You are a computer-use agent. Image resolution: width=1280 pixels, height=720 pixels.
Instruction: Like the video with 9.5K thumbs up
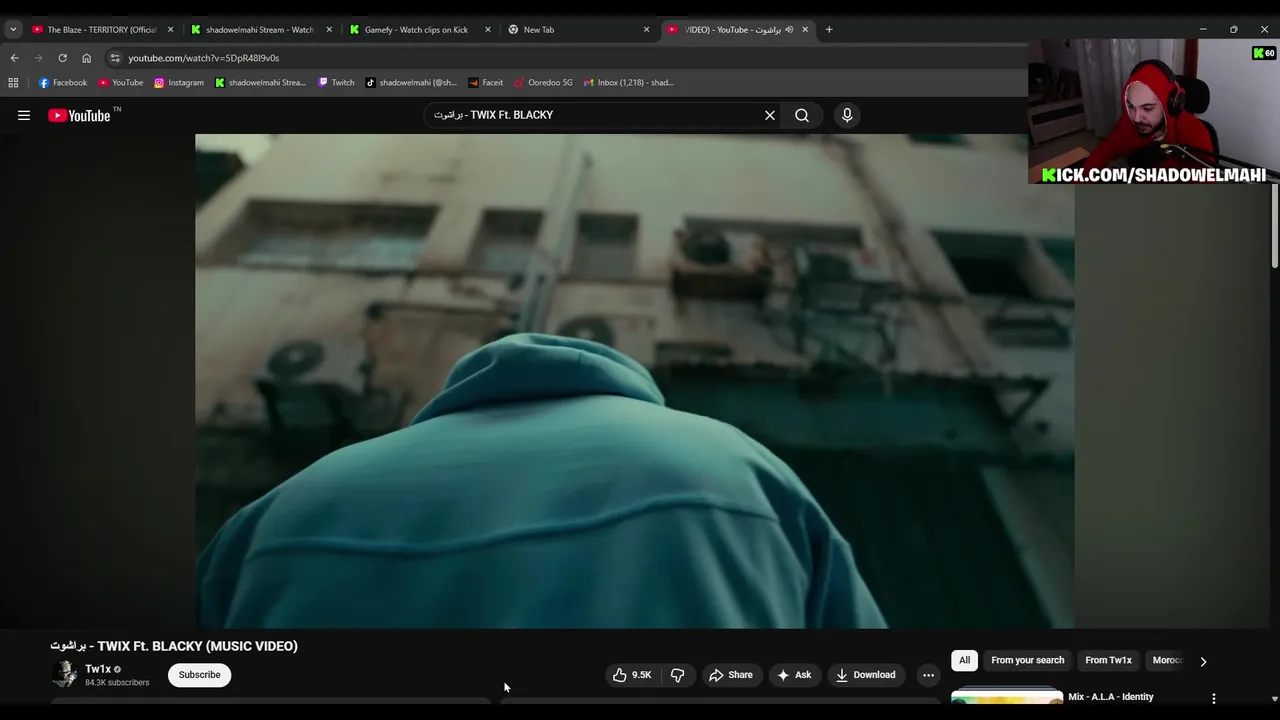[632, 675]
